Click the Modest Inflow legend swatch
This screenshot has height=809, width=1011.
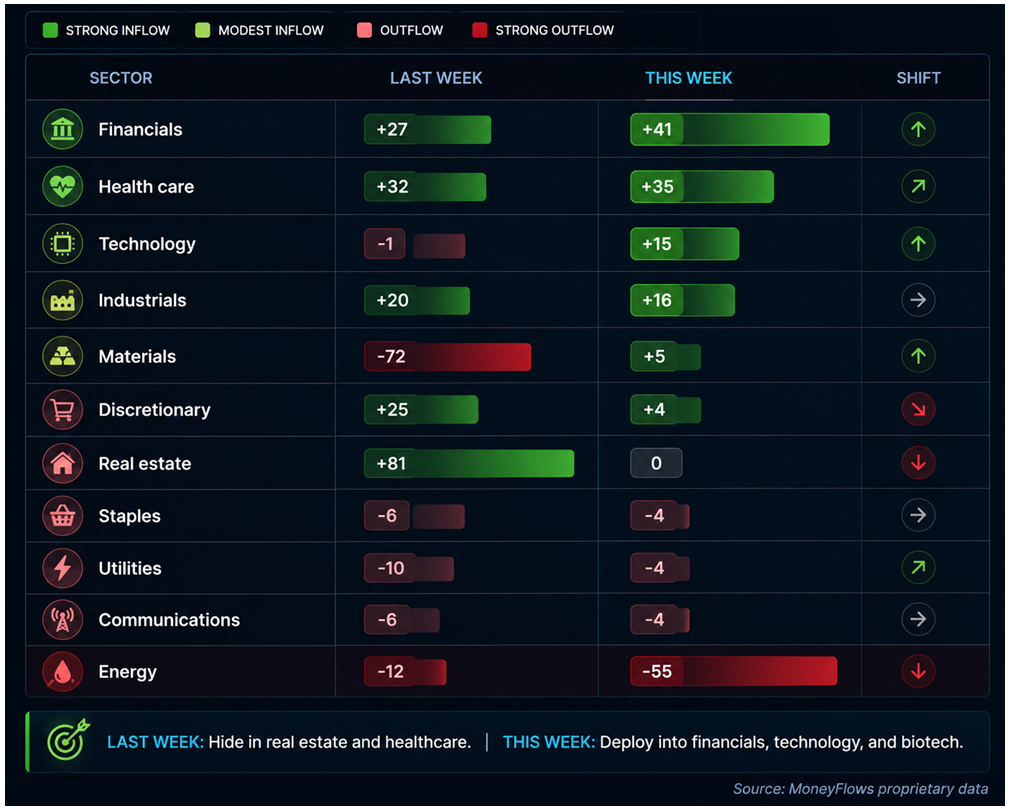click(x=202, y=30)
